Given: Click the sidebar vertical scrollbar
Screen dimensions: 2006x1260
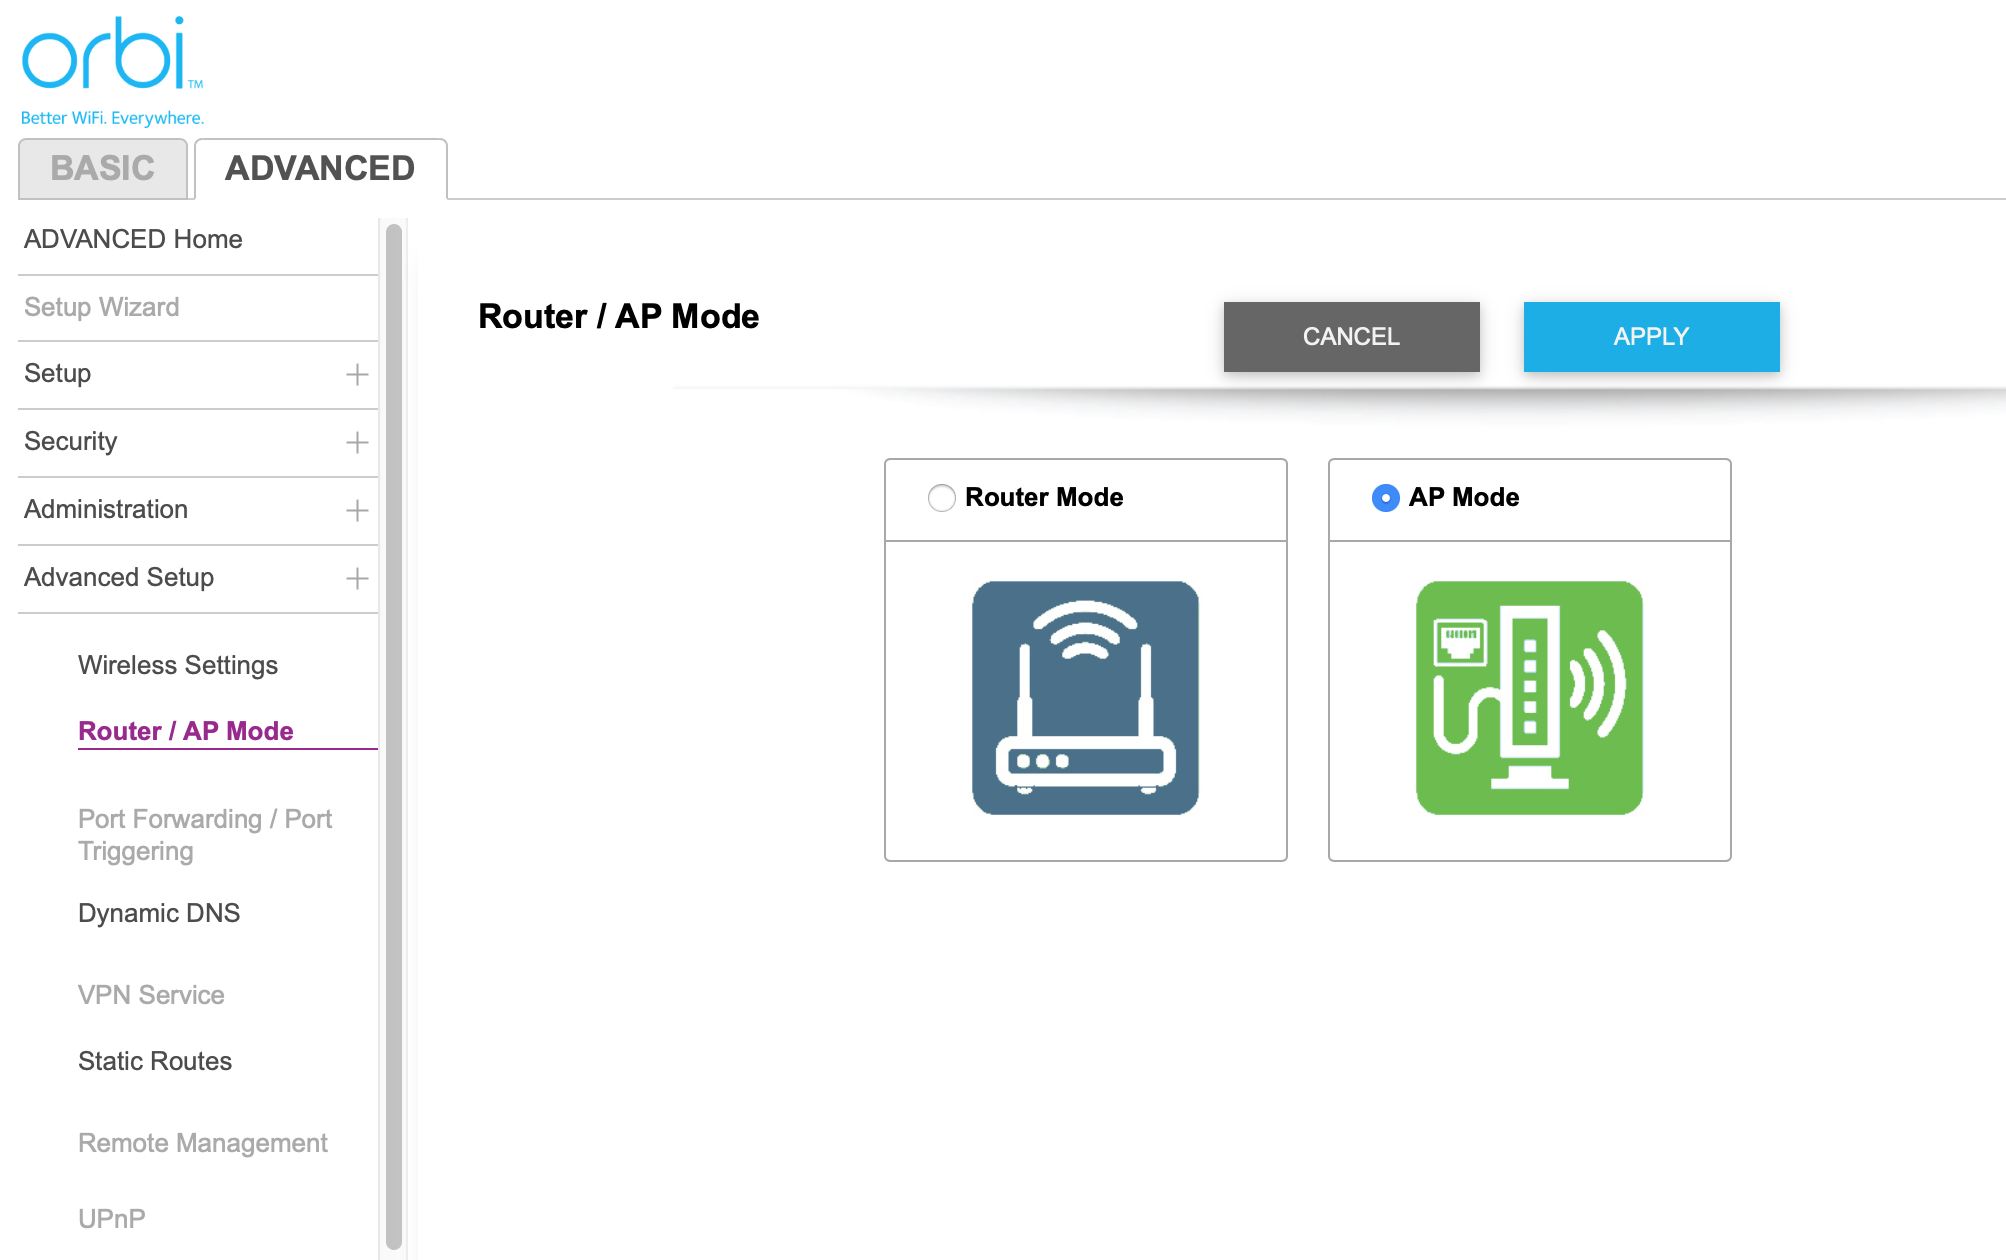Looking at the screenshot, I should pos(394,735).
